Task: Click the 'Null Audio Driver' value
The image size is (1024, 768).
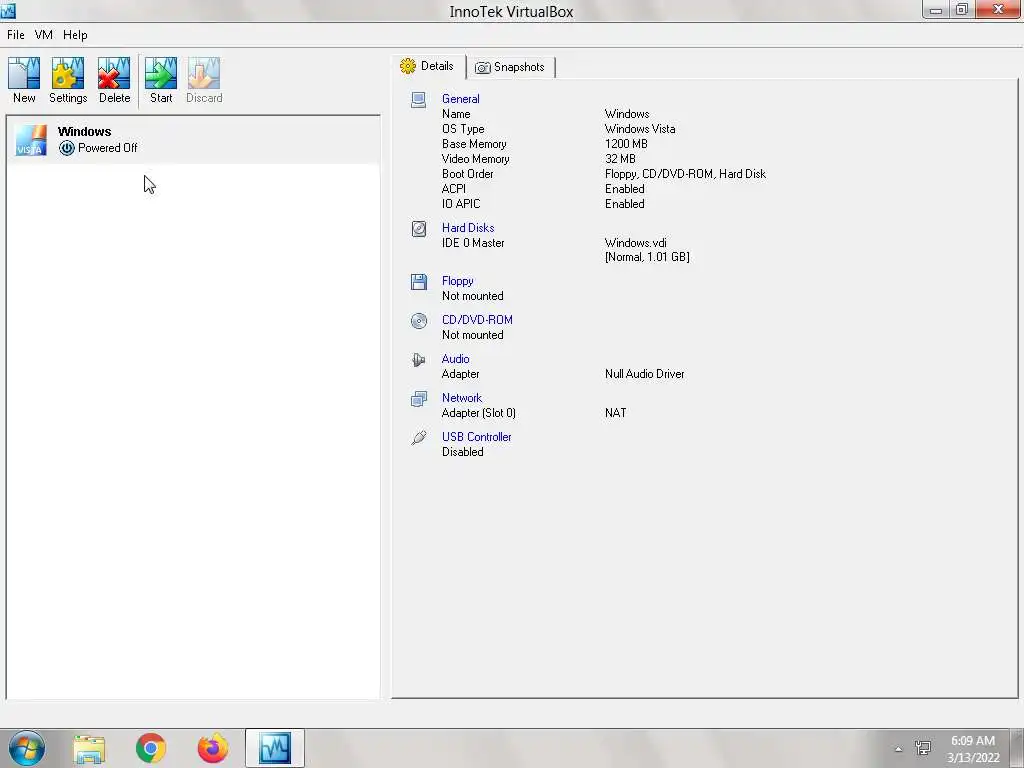Action: click(x=645, y=374)
